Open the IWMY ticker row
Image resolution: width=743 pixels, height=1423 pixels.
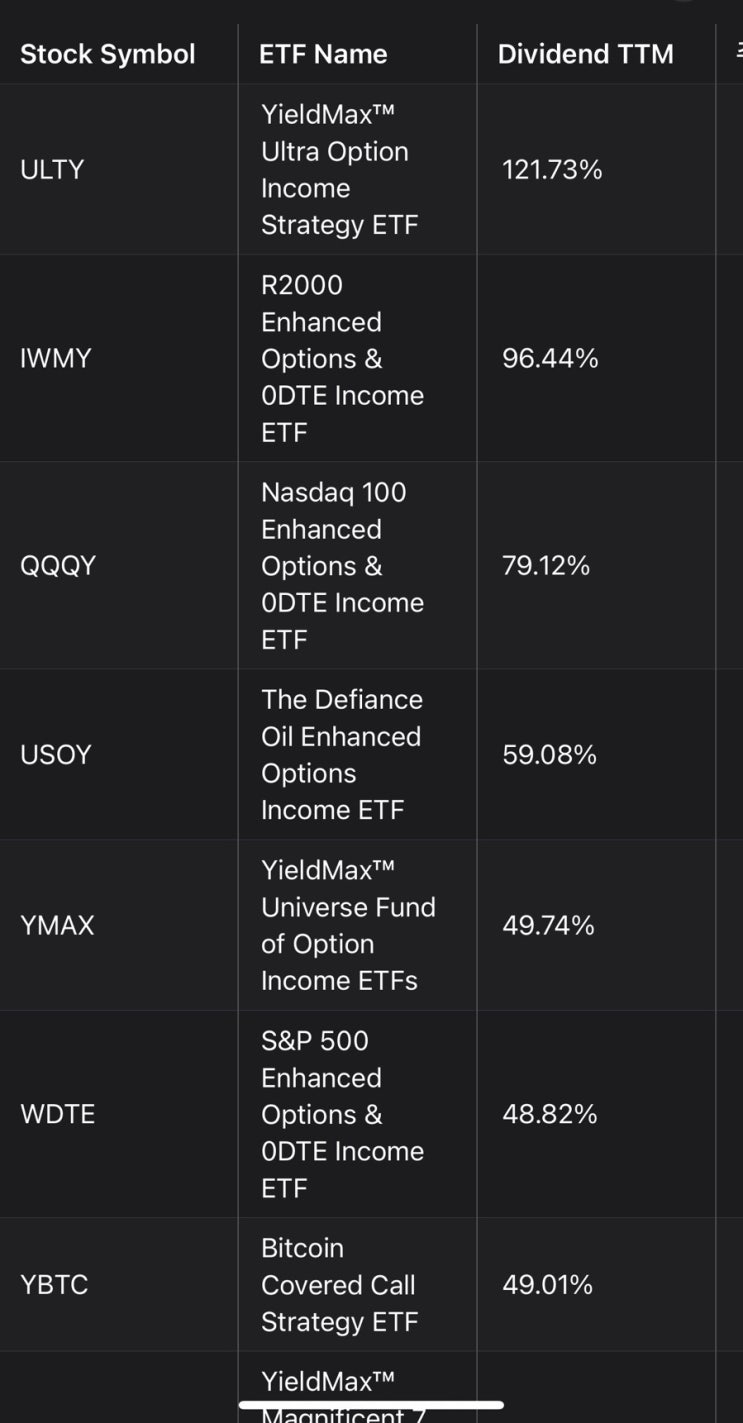click(55, 358)
